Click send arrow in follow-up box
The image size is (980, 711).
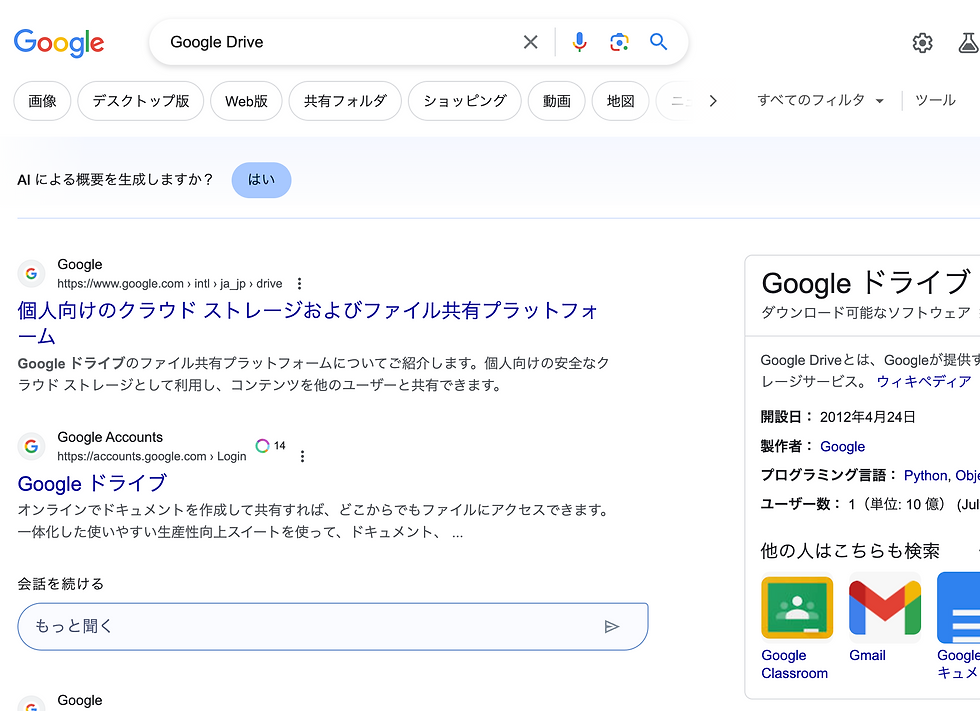pyautogui.click(x=612, y=627)
